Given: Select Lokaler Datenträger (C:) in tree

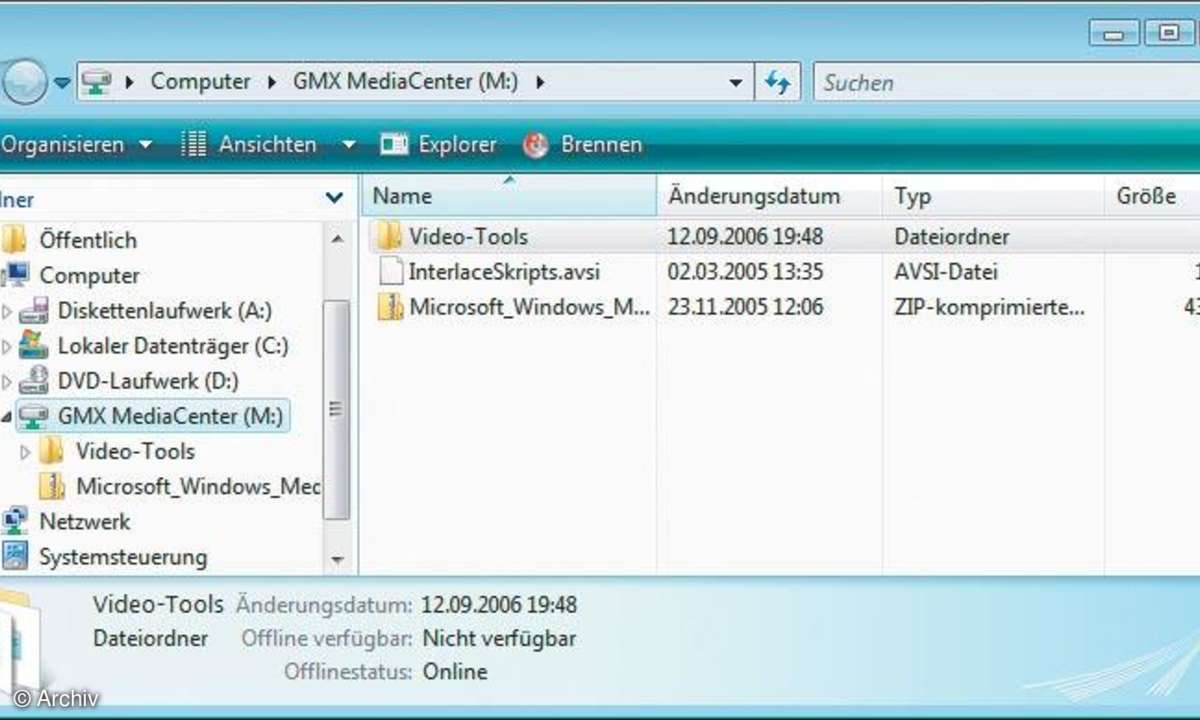Looking at the screenshot, I should pos(173,346).
